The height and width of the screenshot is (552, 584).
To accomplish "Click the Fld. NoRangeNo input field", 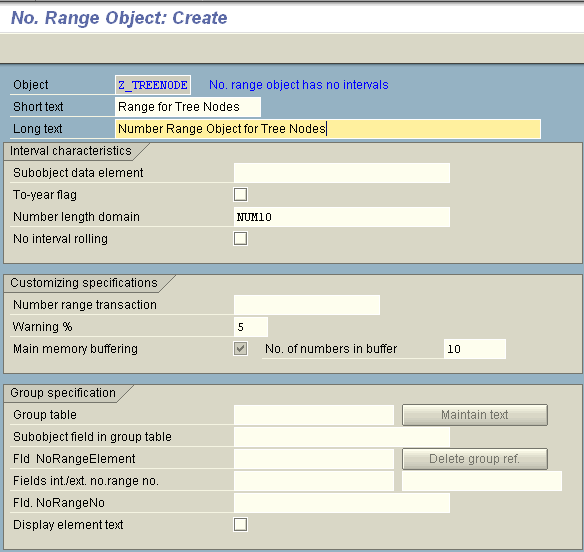I will click(342, 502).
